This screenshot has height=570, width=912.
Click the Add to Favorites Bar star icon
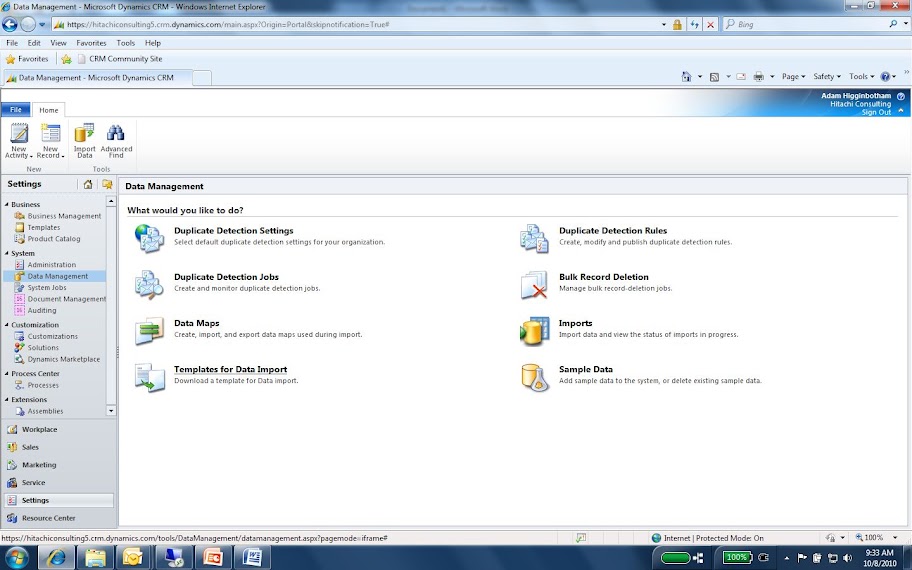coord(66,59)
